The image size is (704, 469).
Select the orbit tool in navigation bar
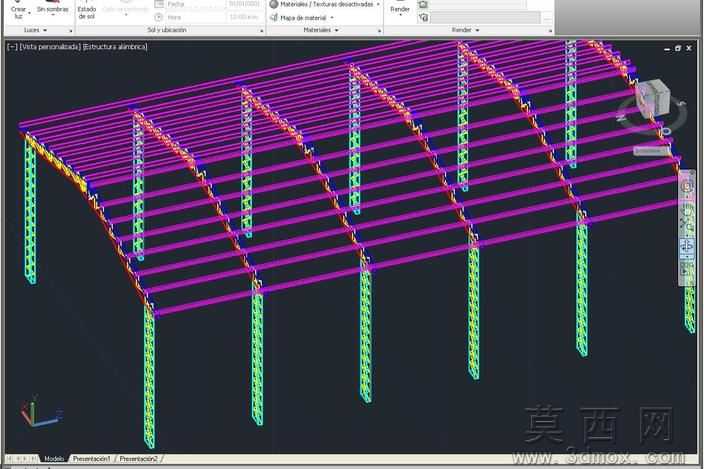pos(687,246)
